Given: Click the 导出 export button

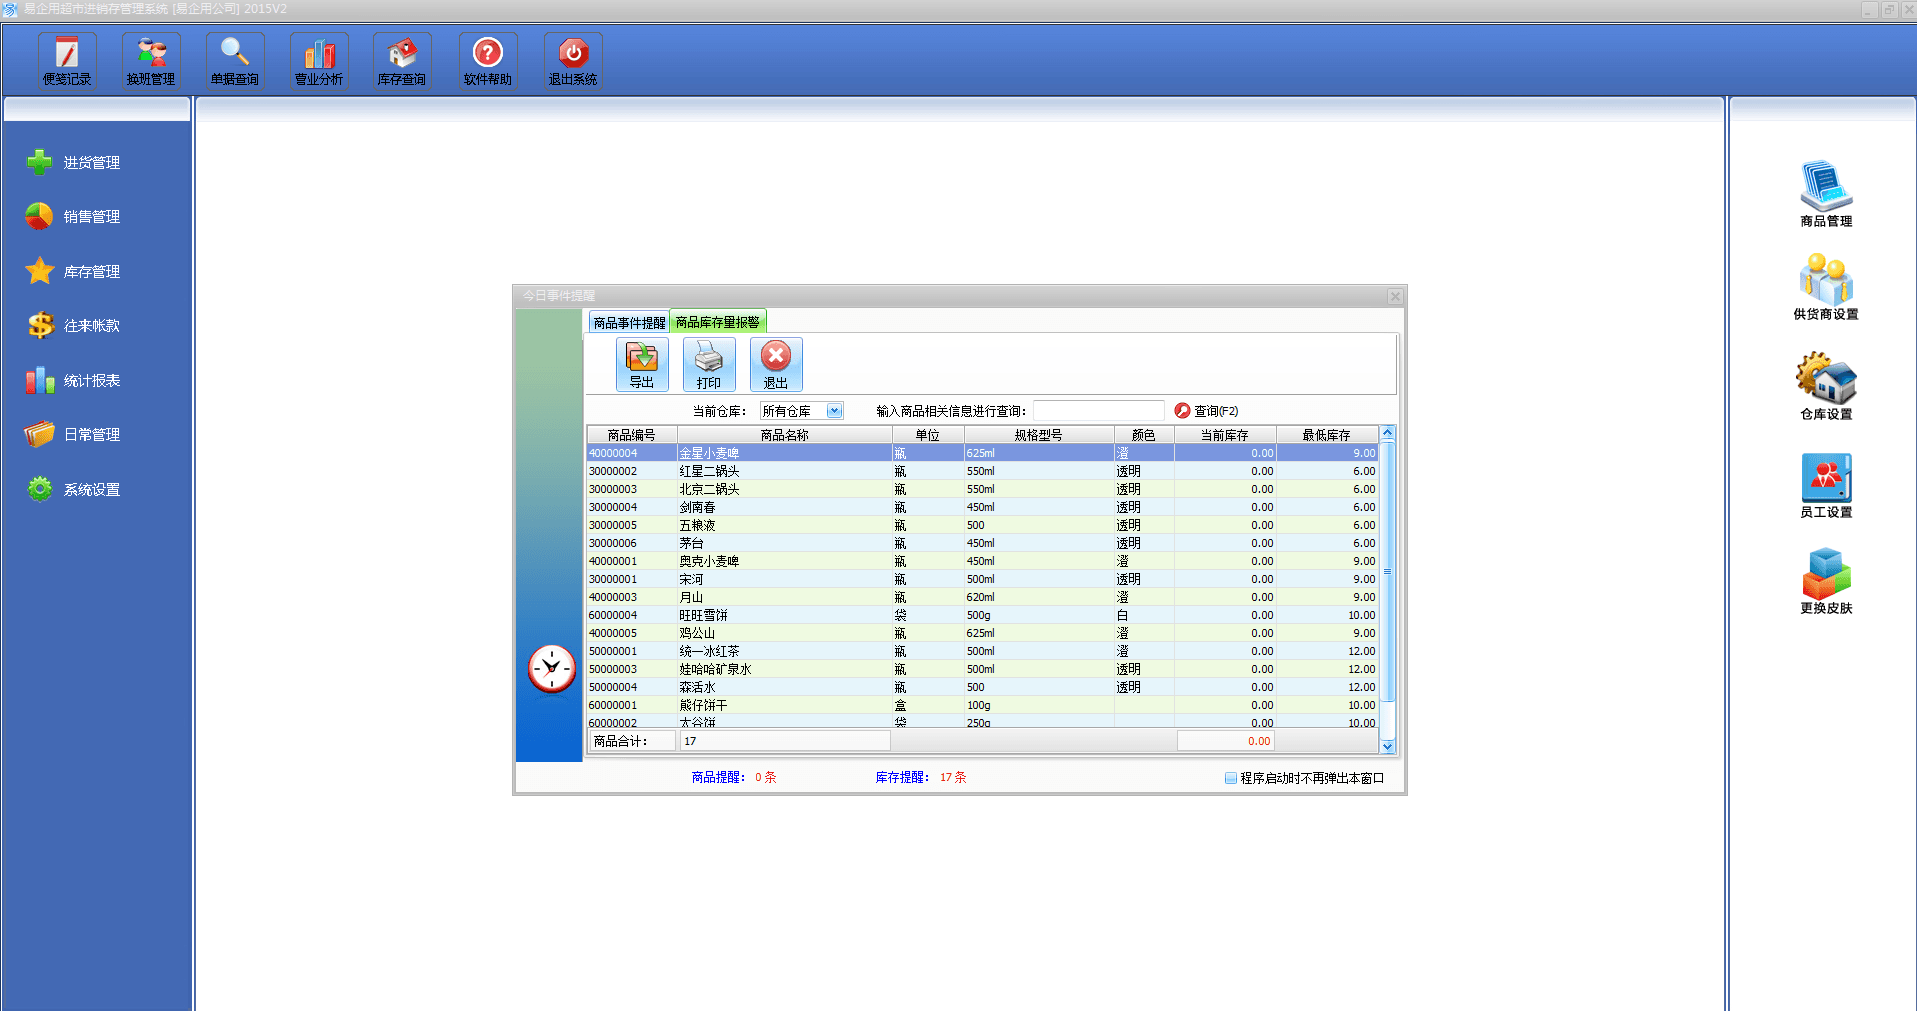Looking at the screenshot, I should [x=642, y=364].
